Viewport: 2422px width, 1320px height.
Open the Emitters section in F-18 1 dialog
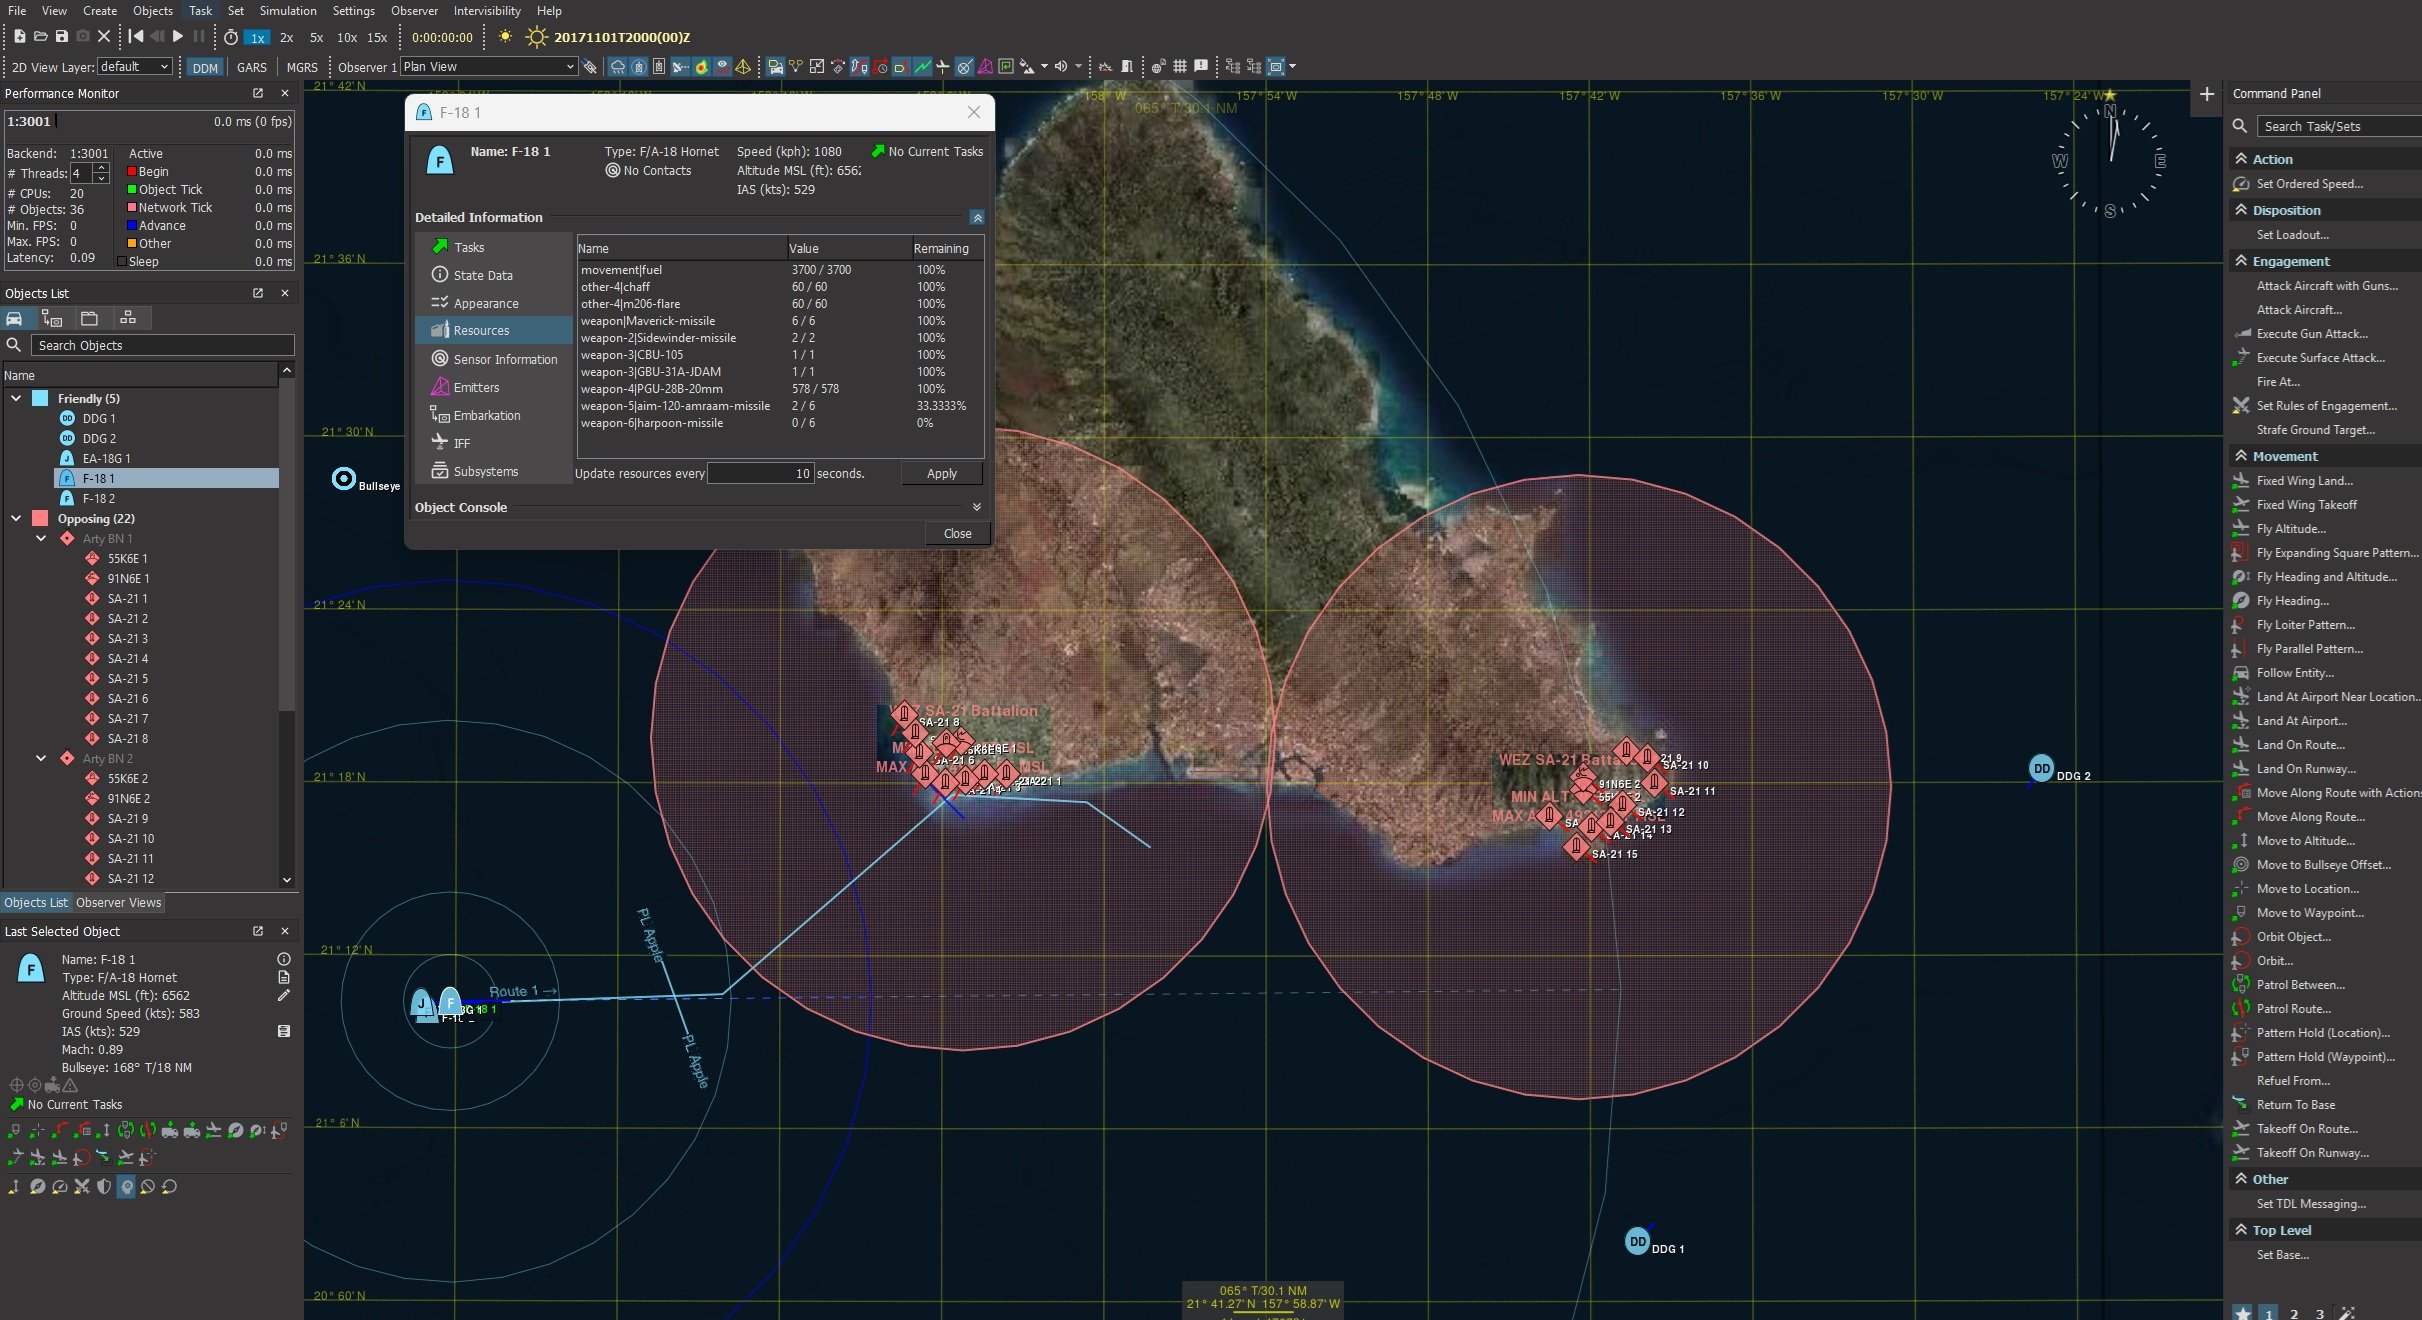pos(476,388)
